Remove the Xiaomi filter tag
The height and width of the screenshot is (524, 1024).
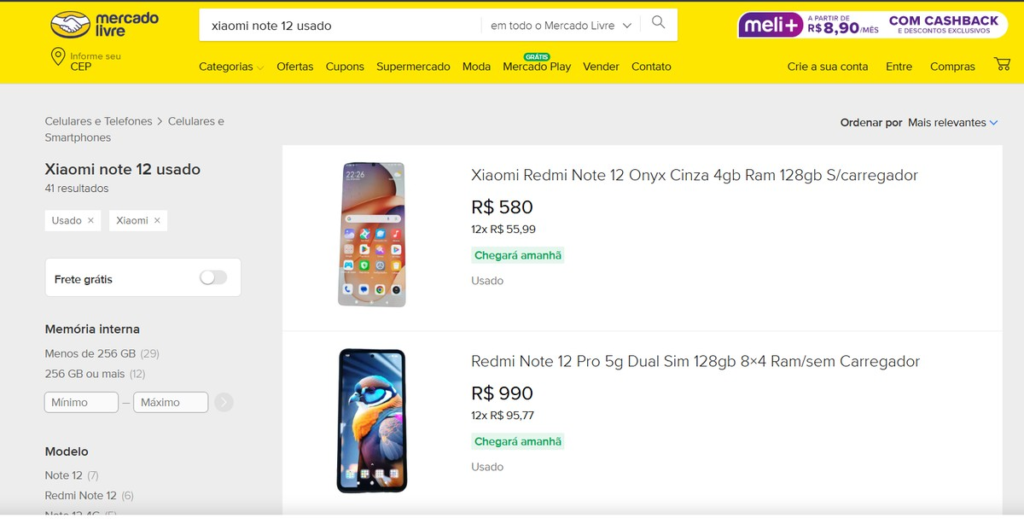[157, 220]
